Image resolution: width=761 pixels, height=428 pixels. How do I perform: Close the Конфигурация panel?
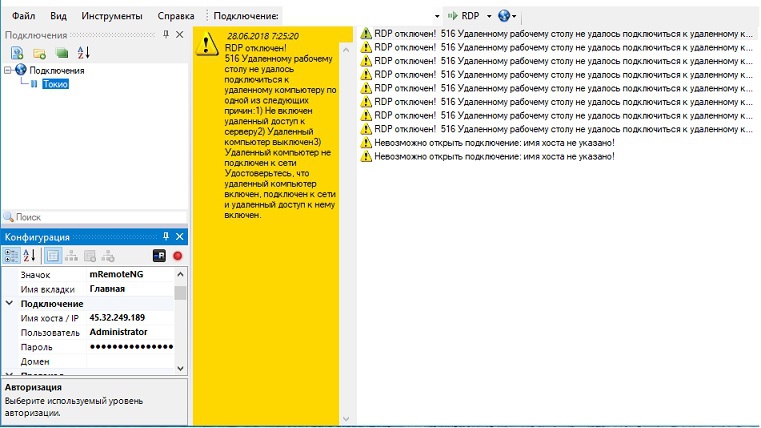(x=180, y=236)
